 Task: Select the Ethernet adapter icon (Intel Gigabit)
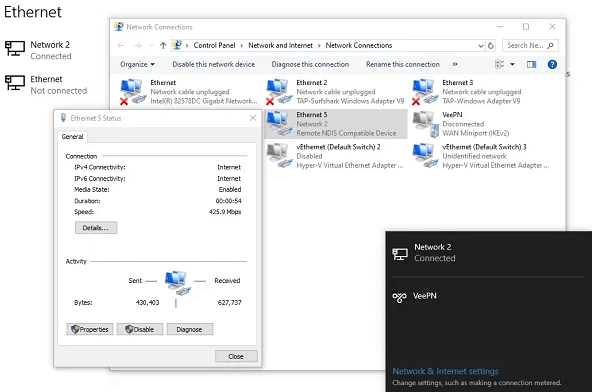point(133,91)
